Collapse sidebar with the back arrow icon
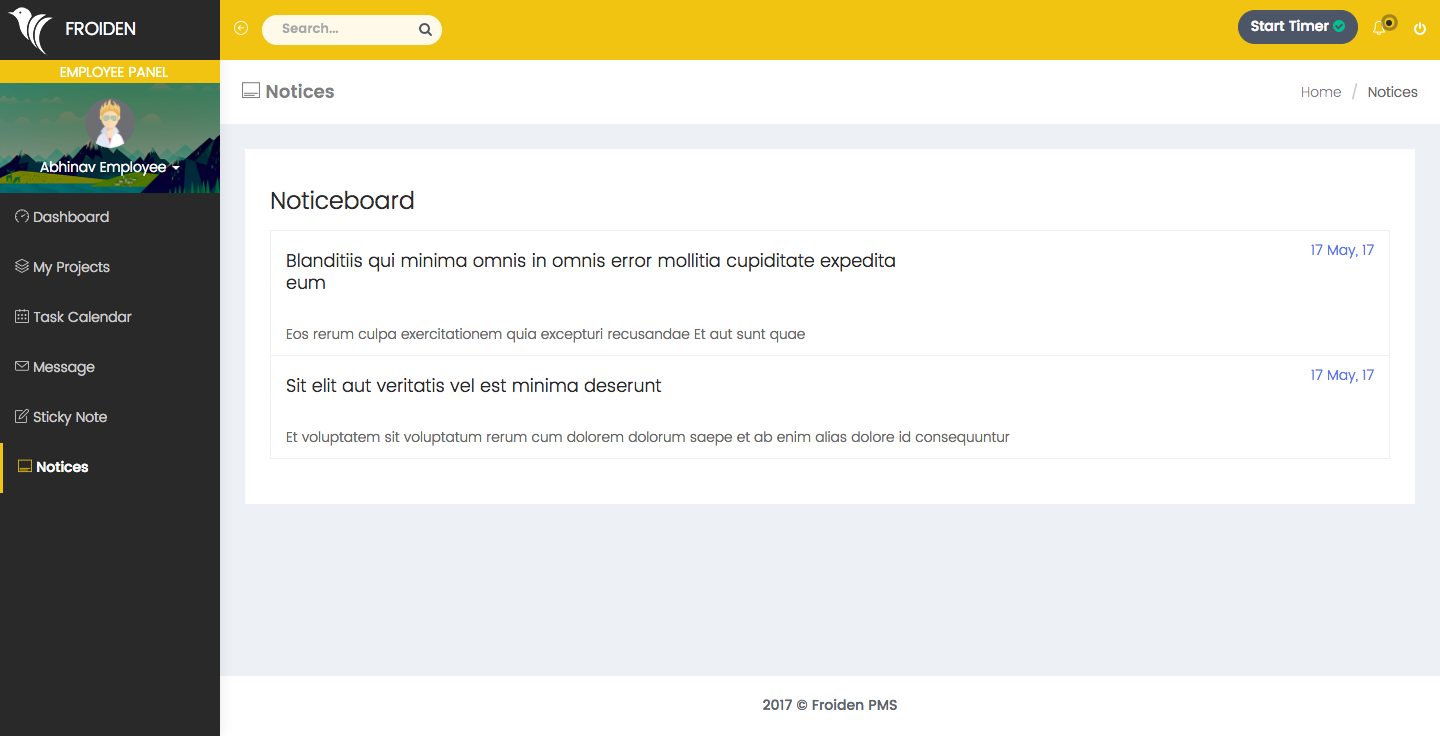 (x=241, y=29)
